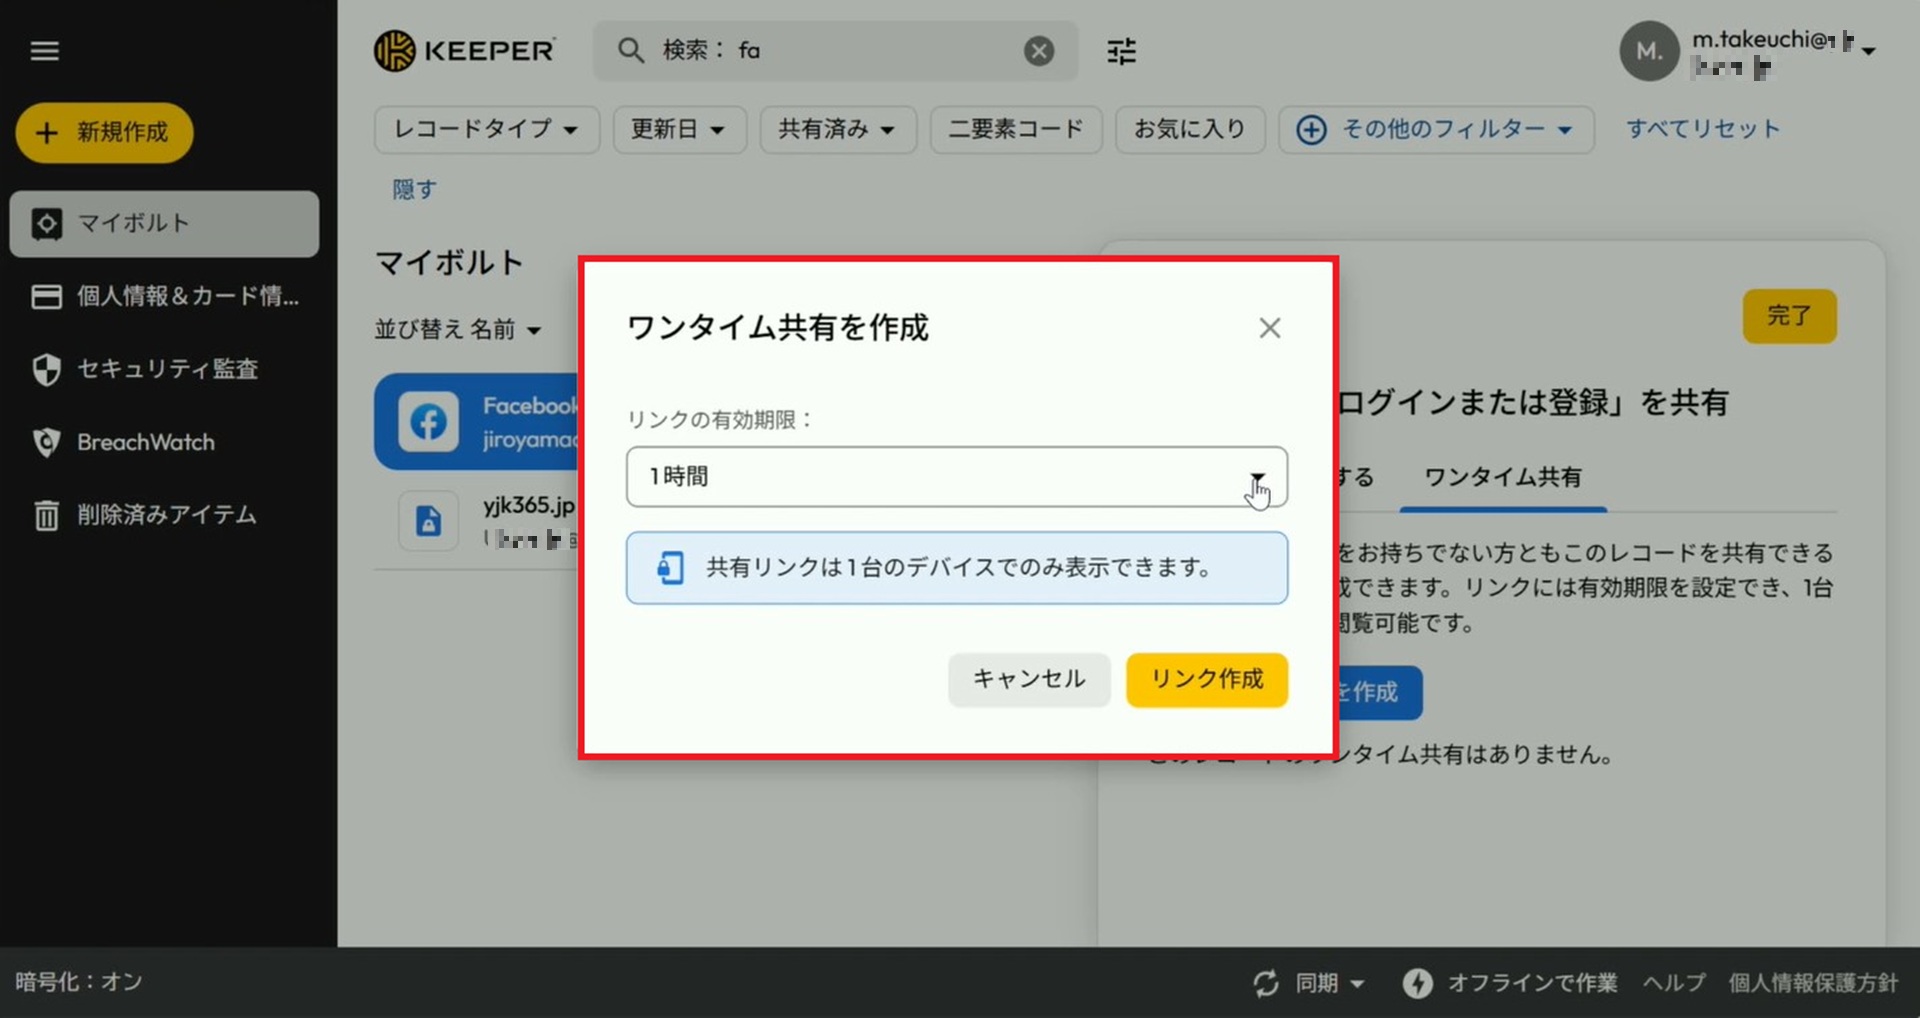Open the link expiration 1時間 dropdown

click(956, 477)
